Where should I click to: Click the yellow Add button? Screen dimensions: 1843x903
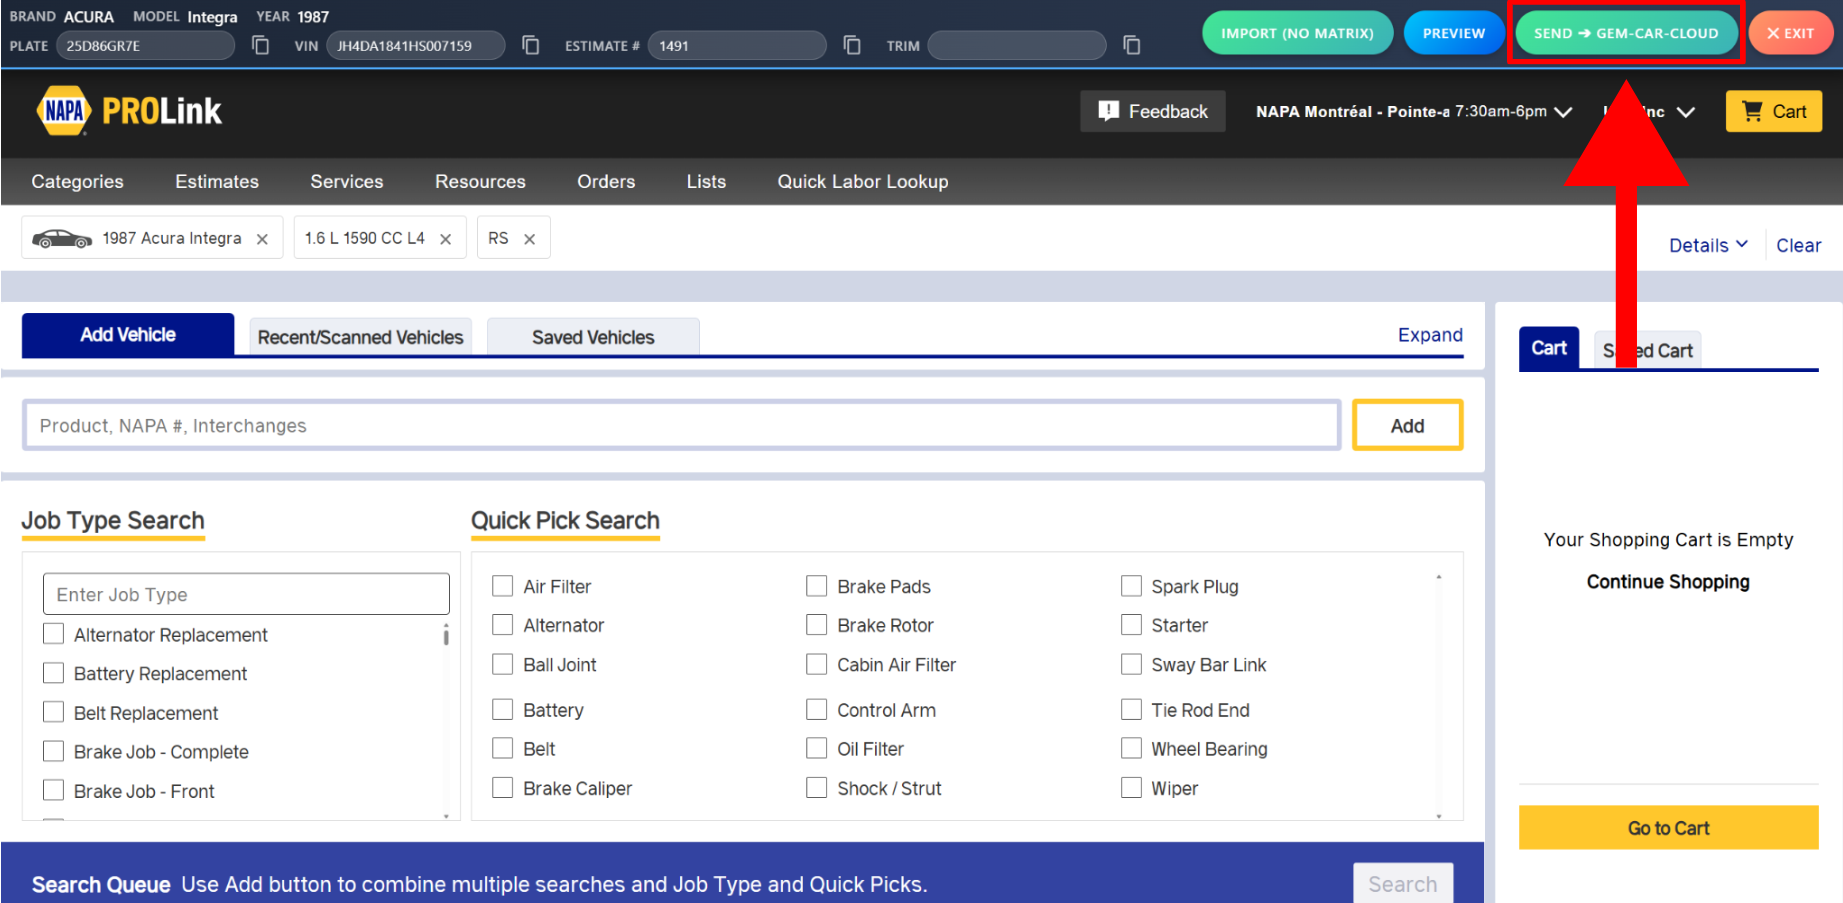click(1407, 425)
